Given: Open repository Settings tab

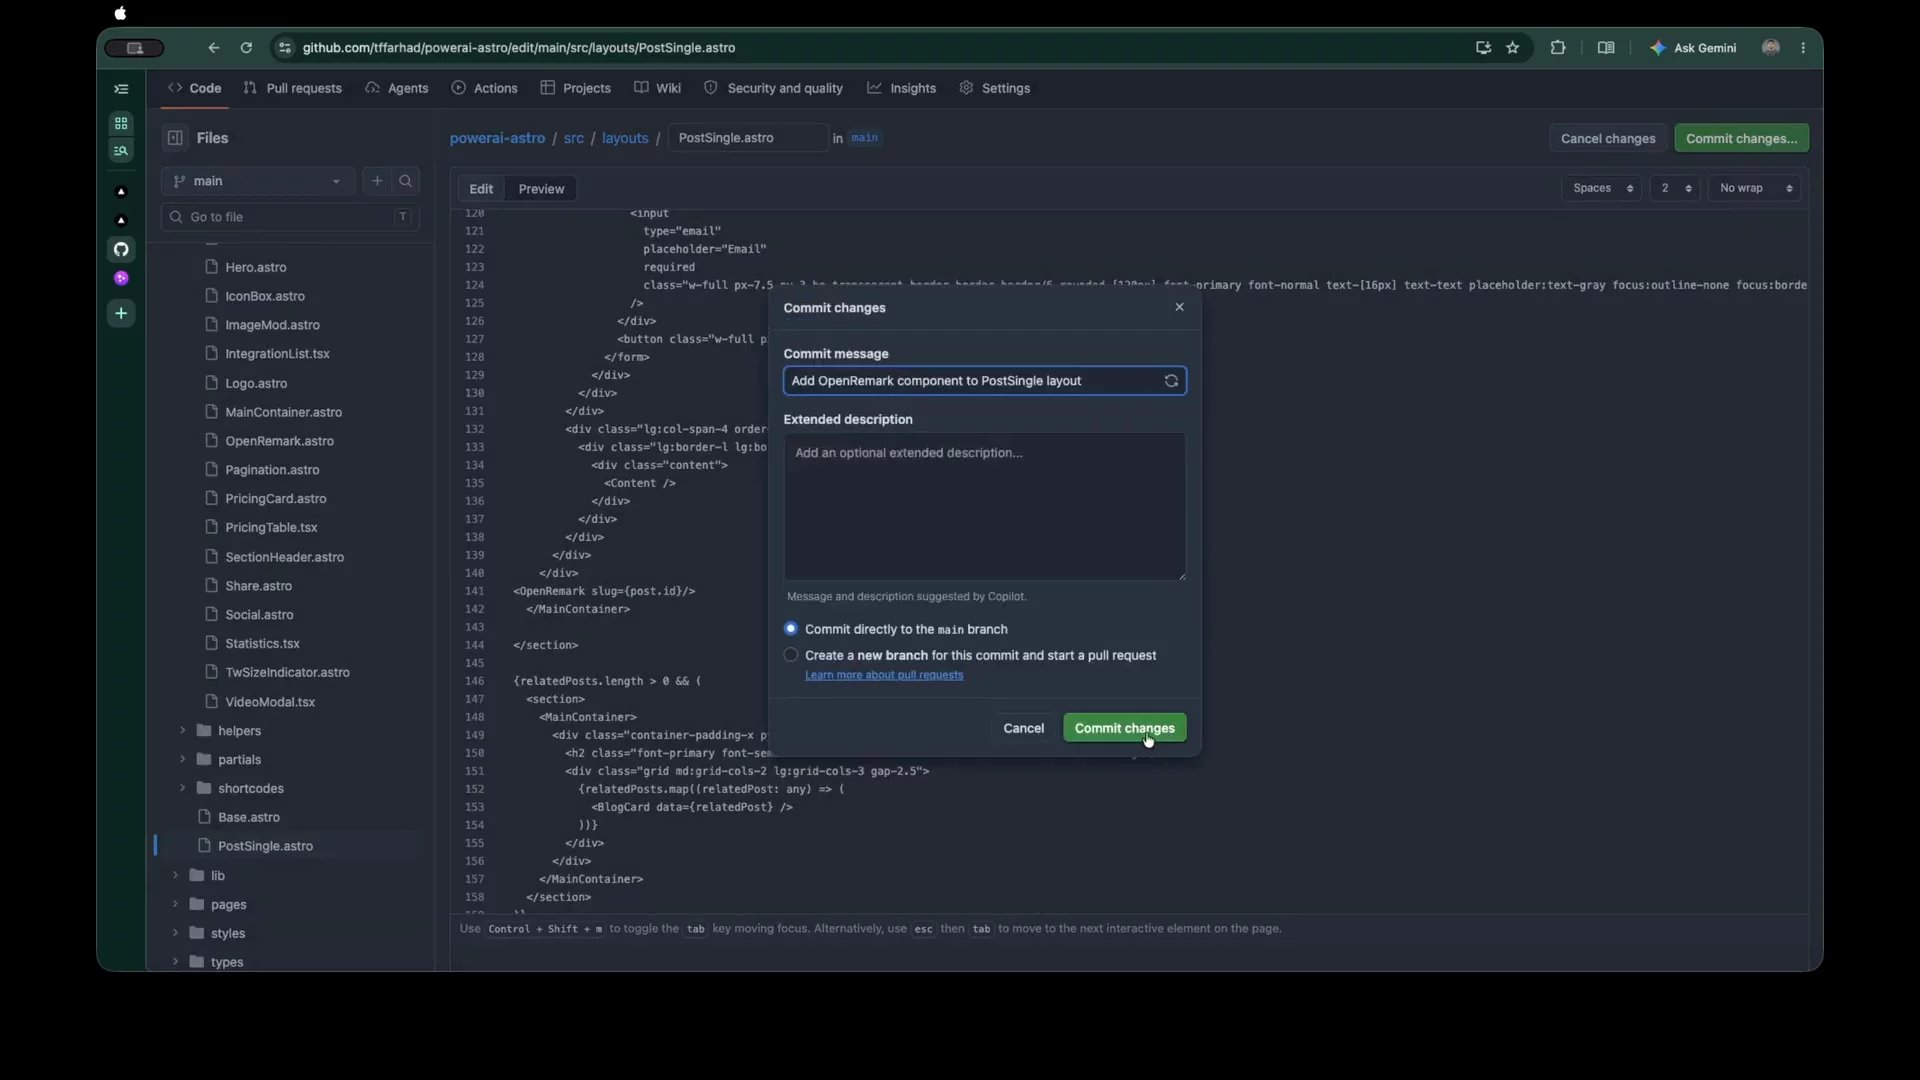Looking at the screenshot, I should [995, 88].
